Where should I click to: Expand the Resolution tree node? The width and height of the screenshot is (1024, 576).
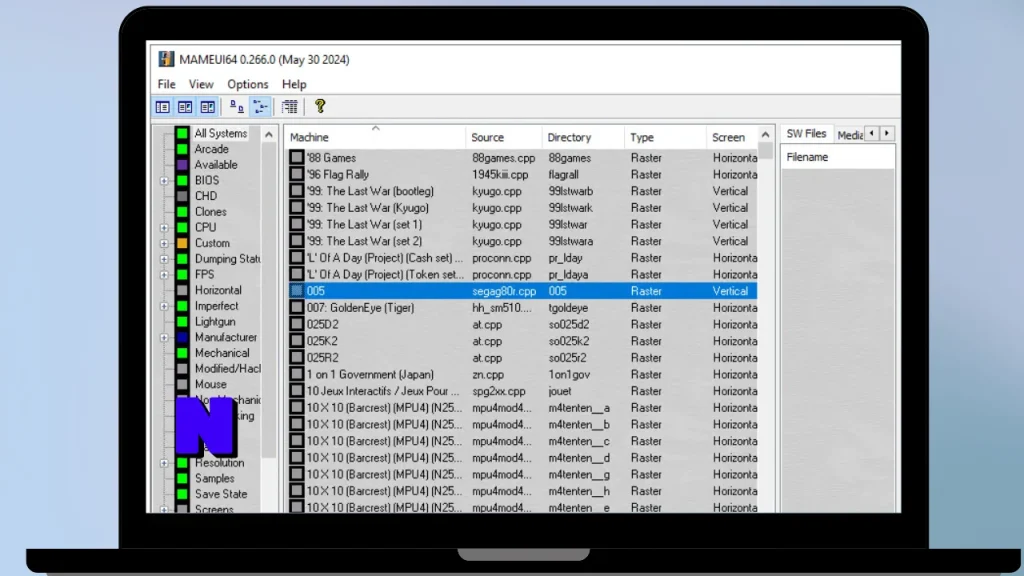[x=164, y=463]
